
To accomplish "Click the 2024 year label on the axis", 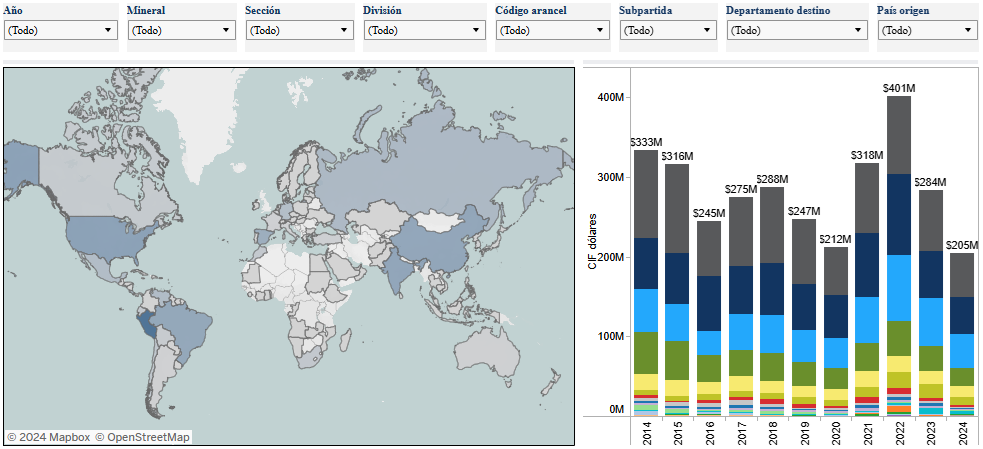I will (962, 432).
